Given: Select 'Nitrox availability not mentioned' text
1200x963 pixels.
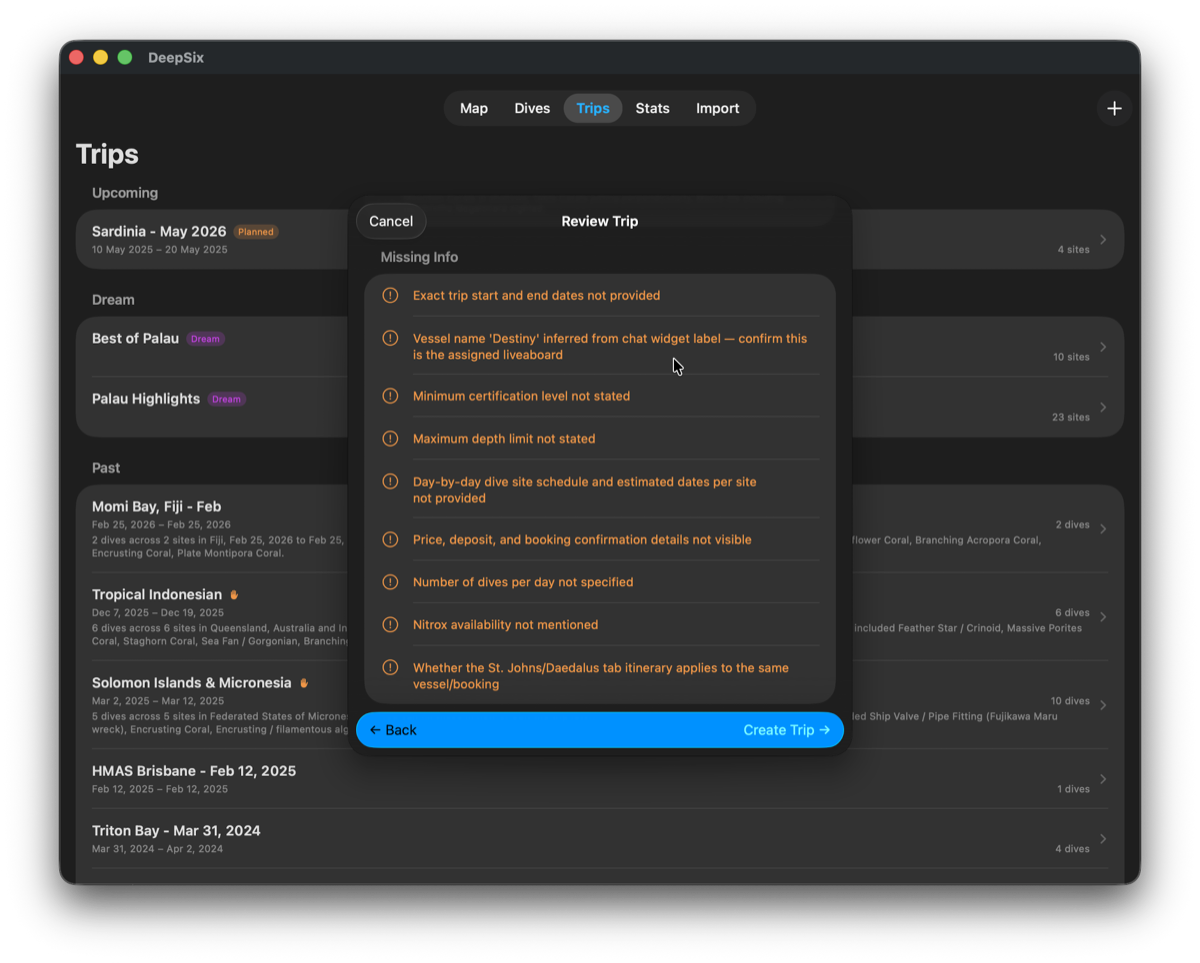Looking at the screenshot, I should 505,624.
